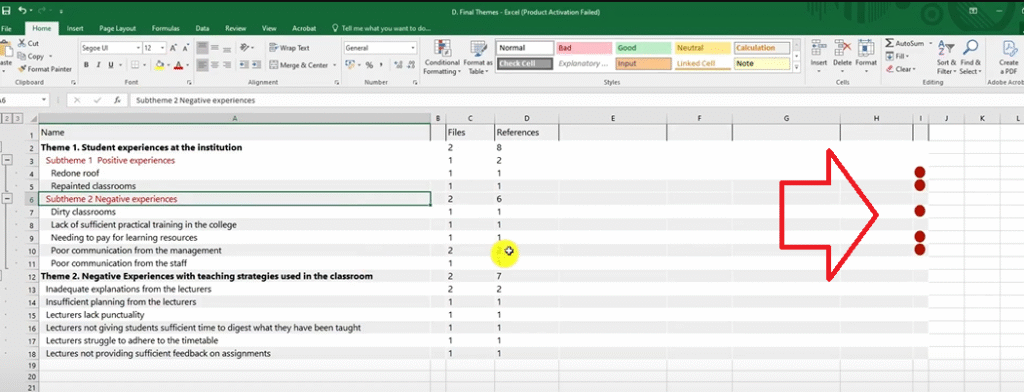
Task: Click Merge & Center
Action: click(298, 65)
